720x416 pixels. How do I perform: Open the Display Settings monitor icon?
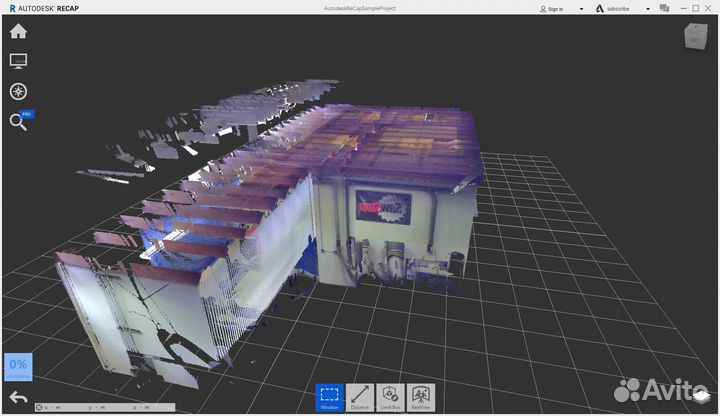(18, 61)
